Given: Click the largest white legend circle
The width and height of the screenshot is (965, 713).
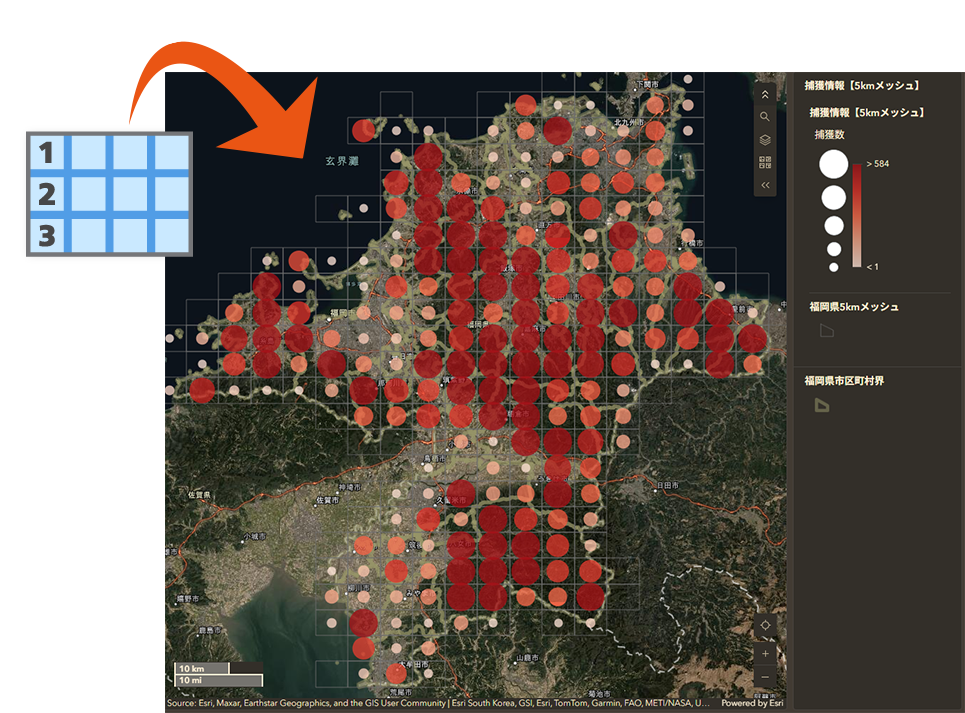Looking at the screenshot, I should (833, 164).
